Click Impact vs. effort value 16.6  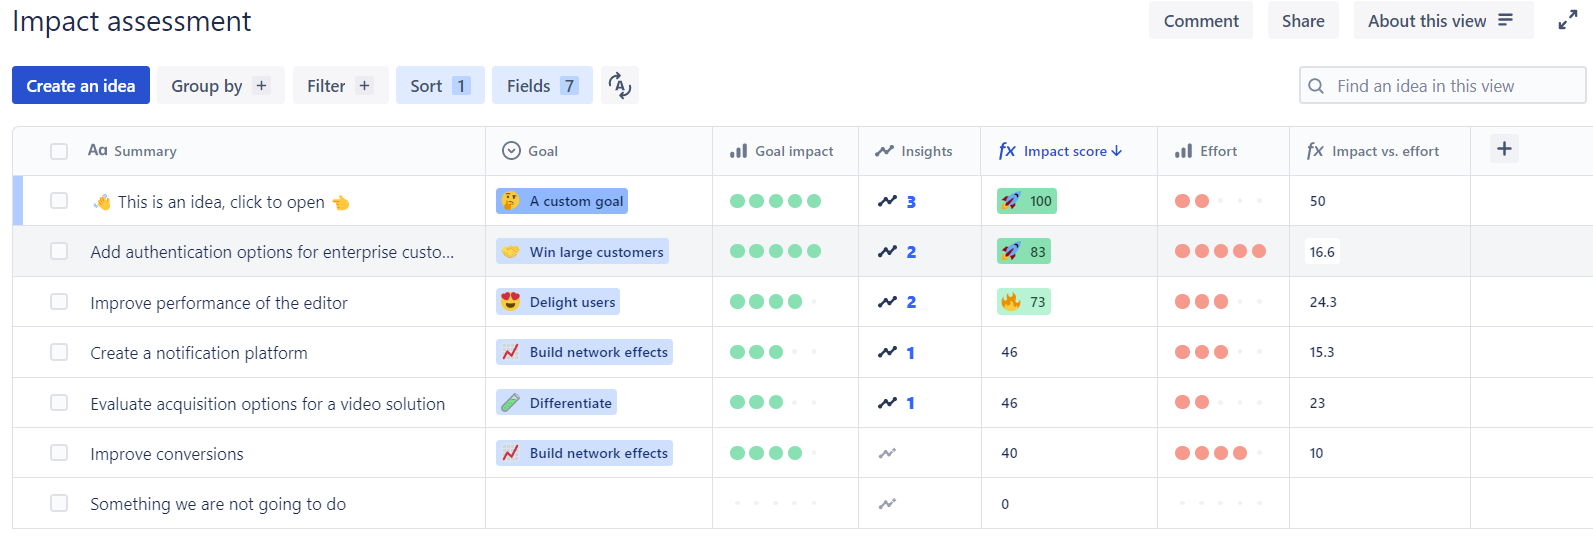click(x=1322, y=252)
